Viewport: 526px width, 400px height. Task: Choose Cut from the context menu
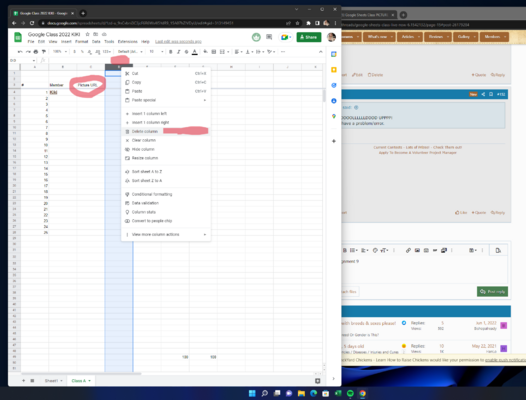tap(166, 73)
